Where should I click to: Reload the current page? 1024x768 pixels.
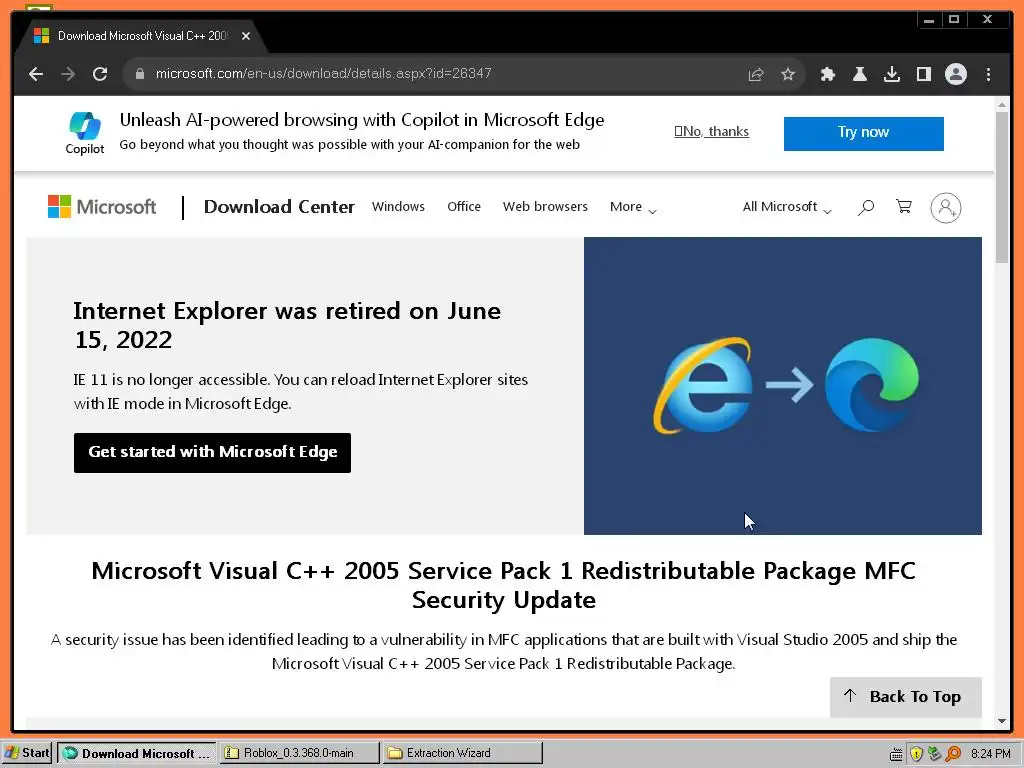point(99,74)
